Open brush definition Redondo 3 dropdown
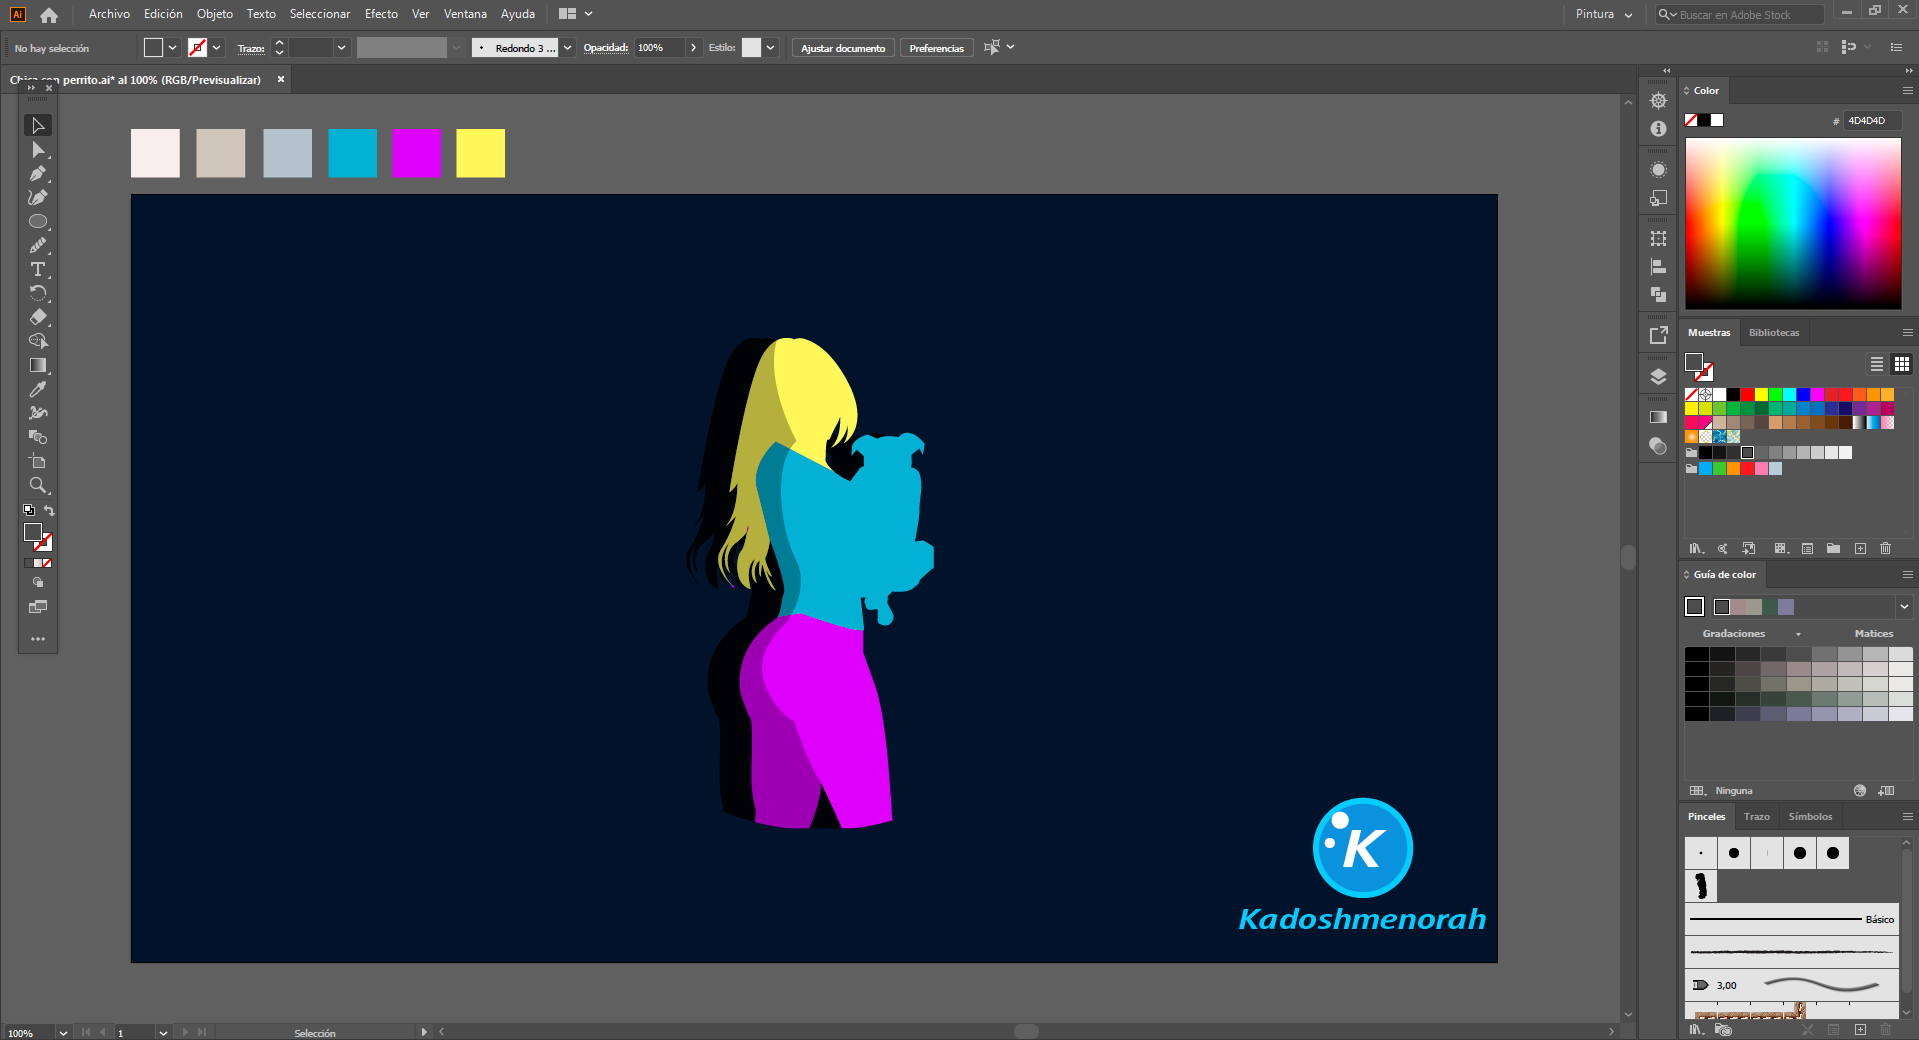This screenshot has height=1040, width=1919. (x=568, y=48)
